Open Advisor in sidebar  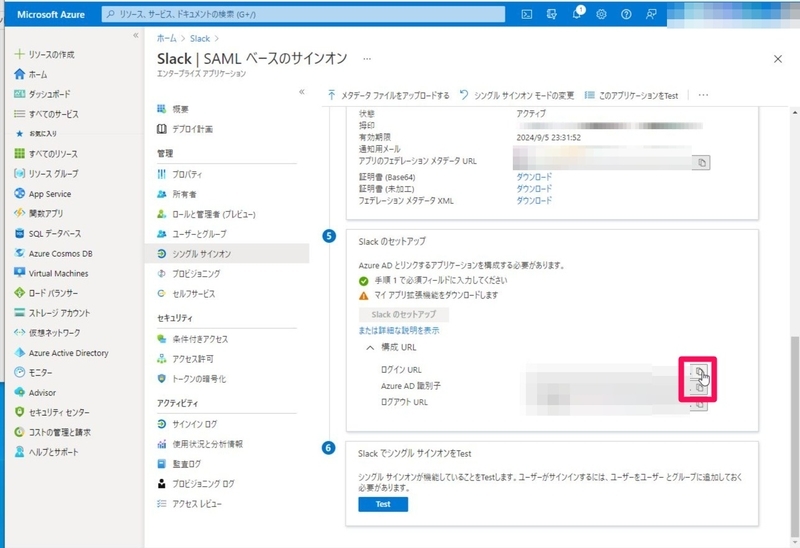(x=35, y=392)
